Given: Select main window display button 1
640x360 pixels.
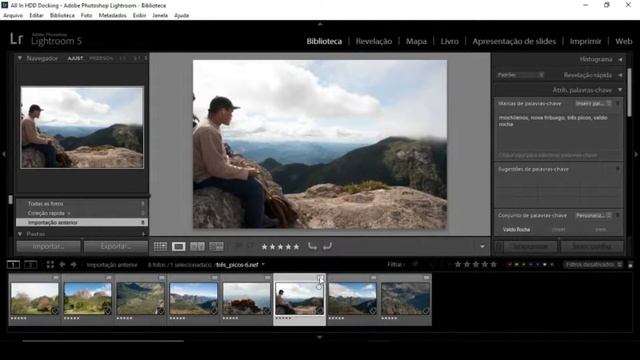Looking at the screenshot, I should [13, 264].
